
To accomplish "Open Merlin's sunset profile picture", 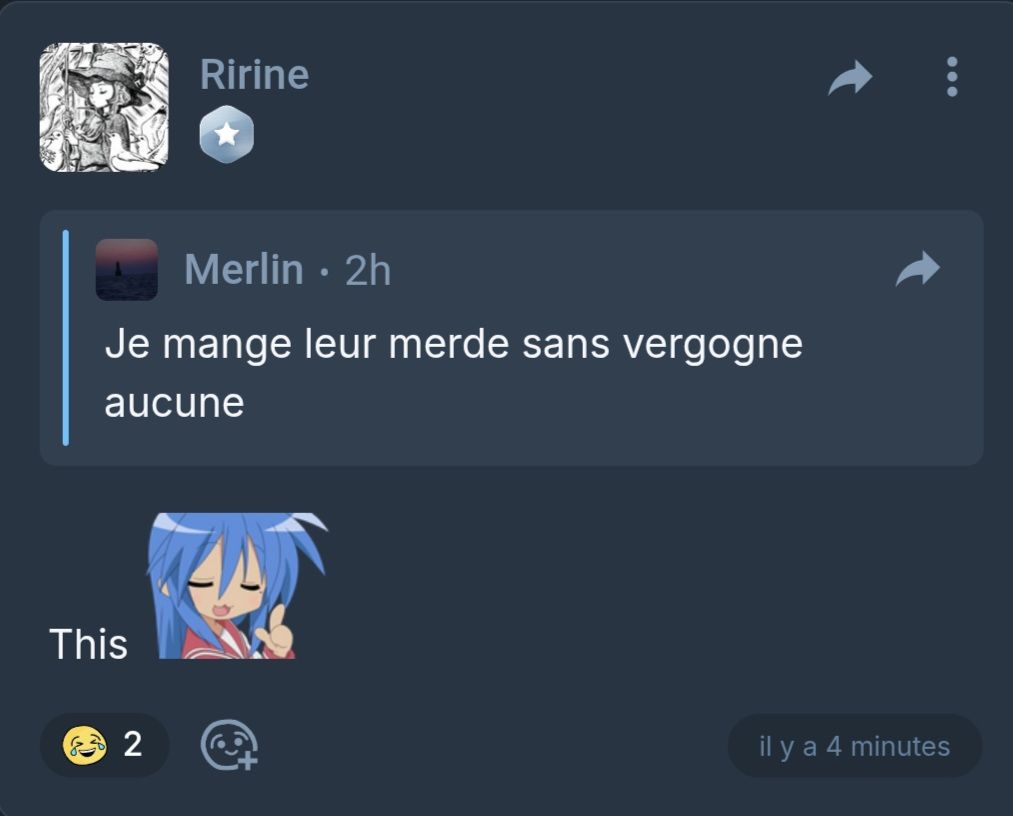I will click(x=126, y=269).
